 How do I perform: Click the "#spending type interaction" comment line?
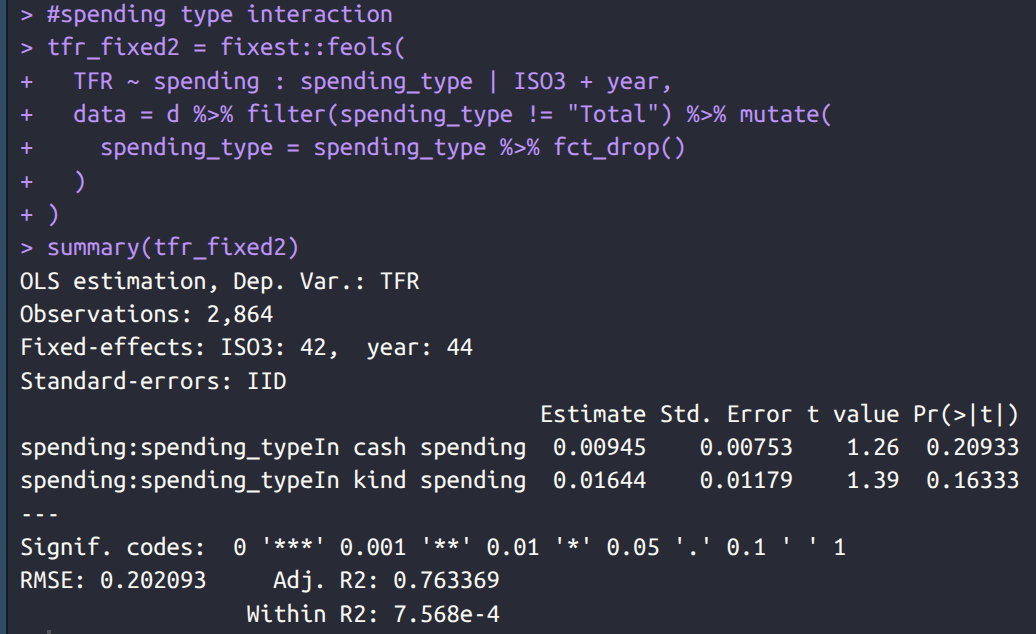tap(219, 14)
